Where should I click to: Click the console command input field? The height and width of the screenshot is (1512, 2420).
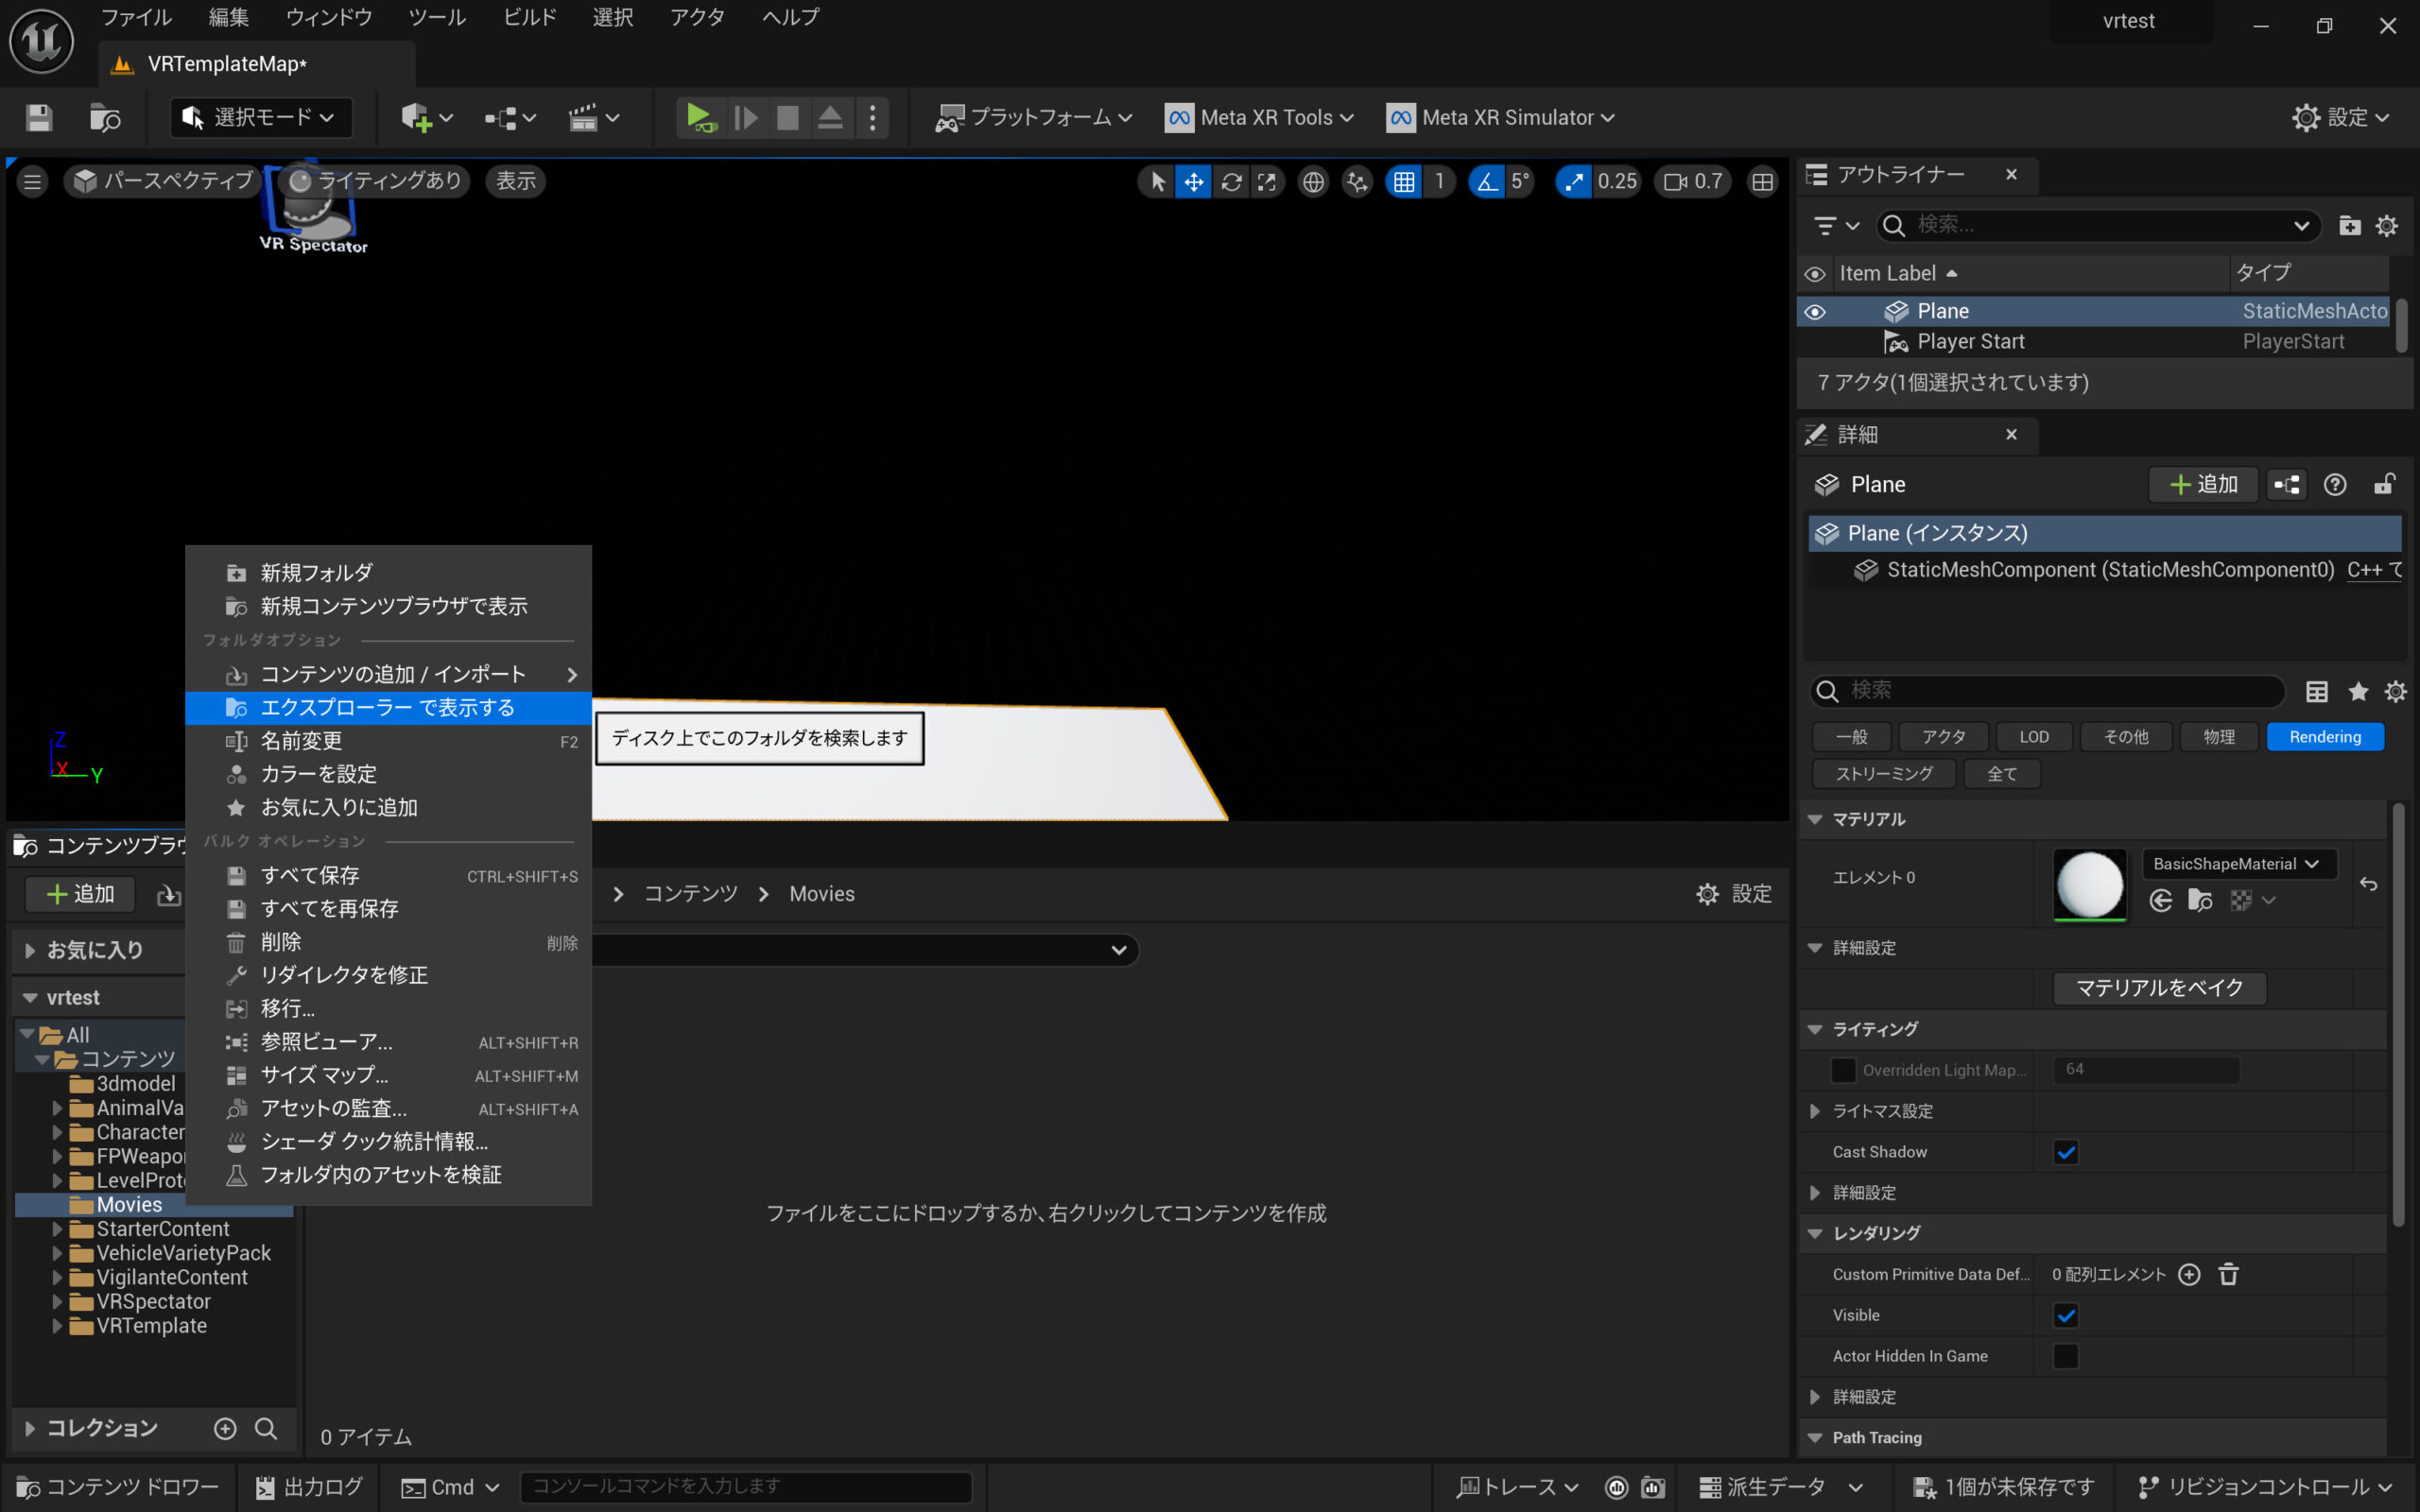(745, 1486)
